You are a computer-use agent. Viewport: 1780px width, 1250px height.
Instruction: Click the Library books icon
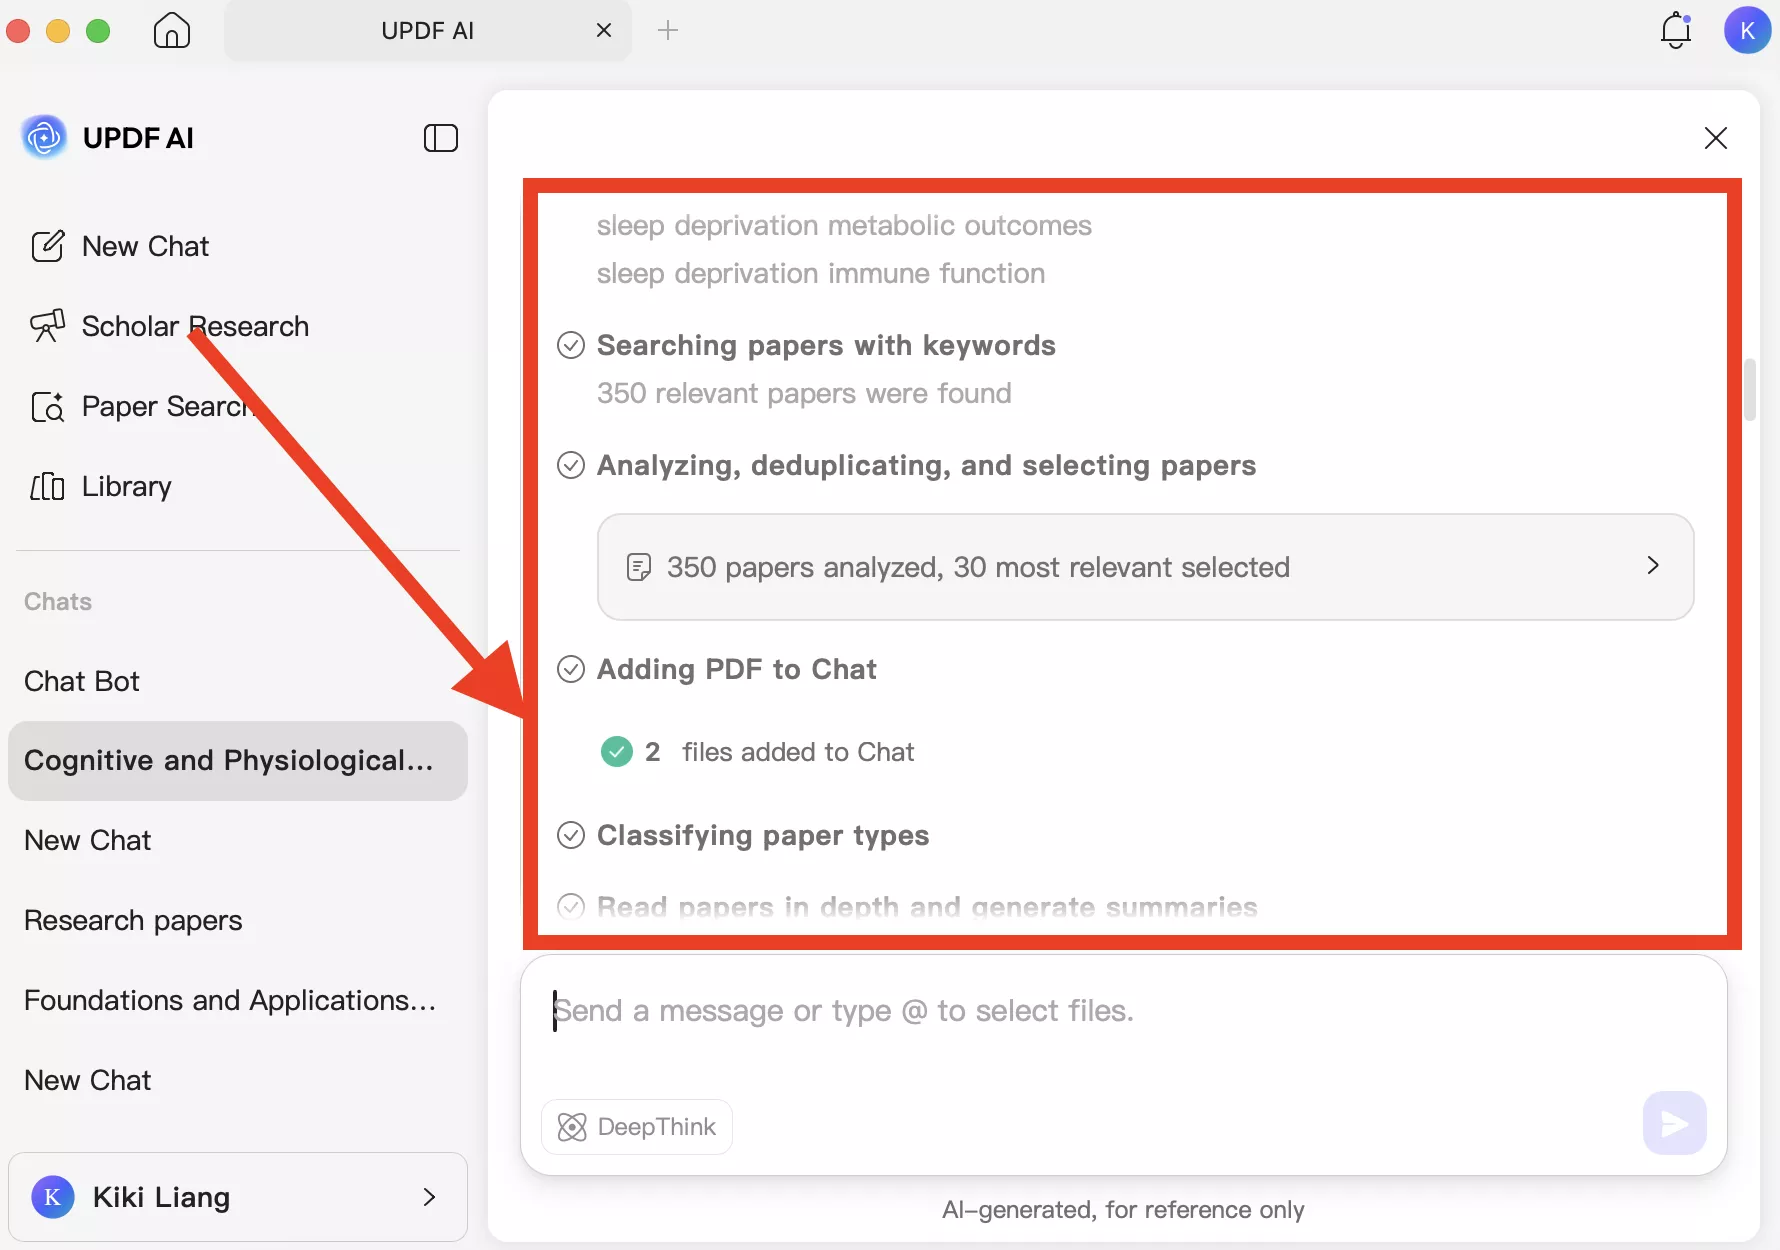[47, 486]
